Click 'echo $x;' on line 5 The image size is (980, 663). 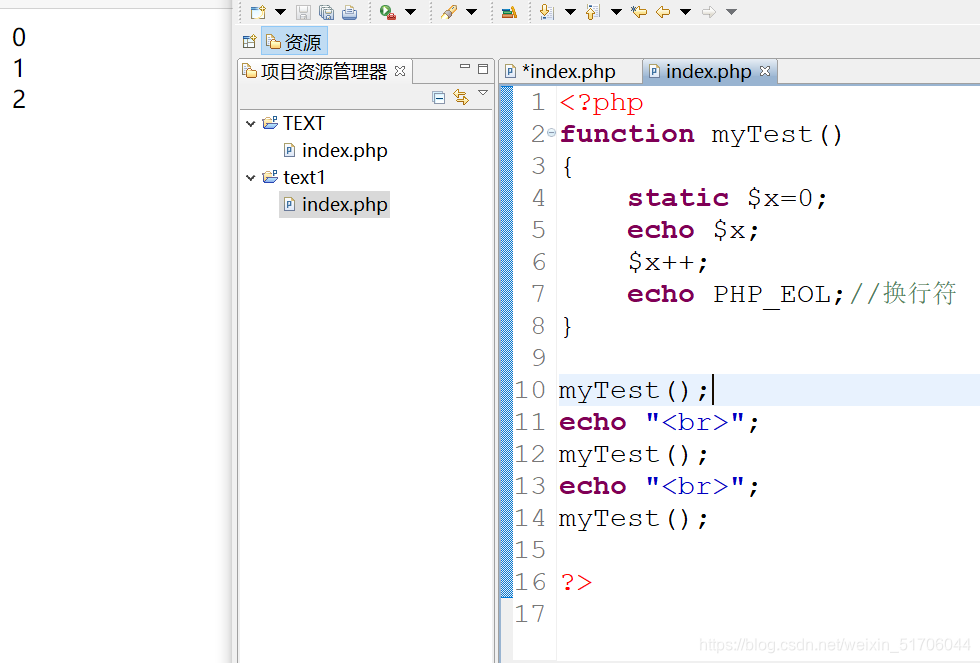(x=694, y=230)
